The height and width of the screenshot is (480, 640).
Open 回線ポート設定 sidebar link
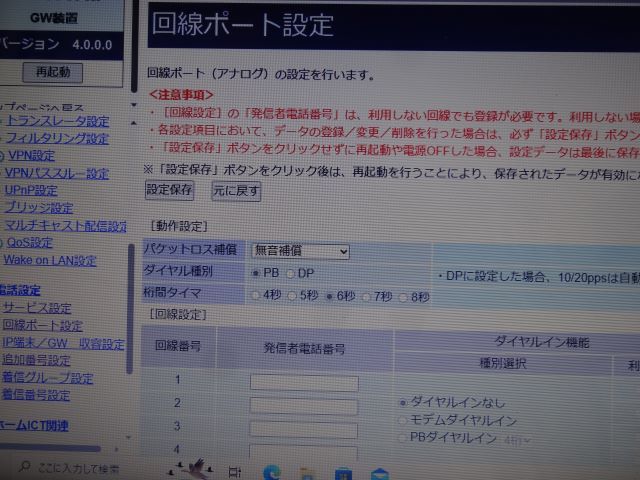[x=42, y=325]
